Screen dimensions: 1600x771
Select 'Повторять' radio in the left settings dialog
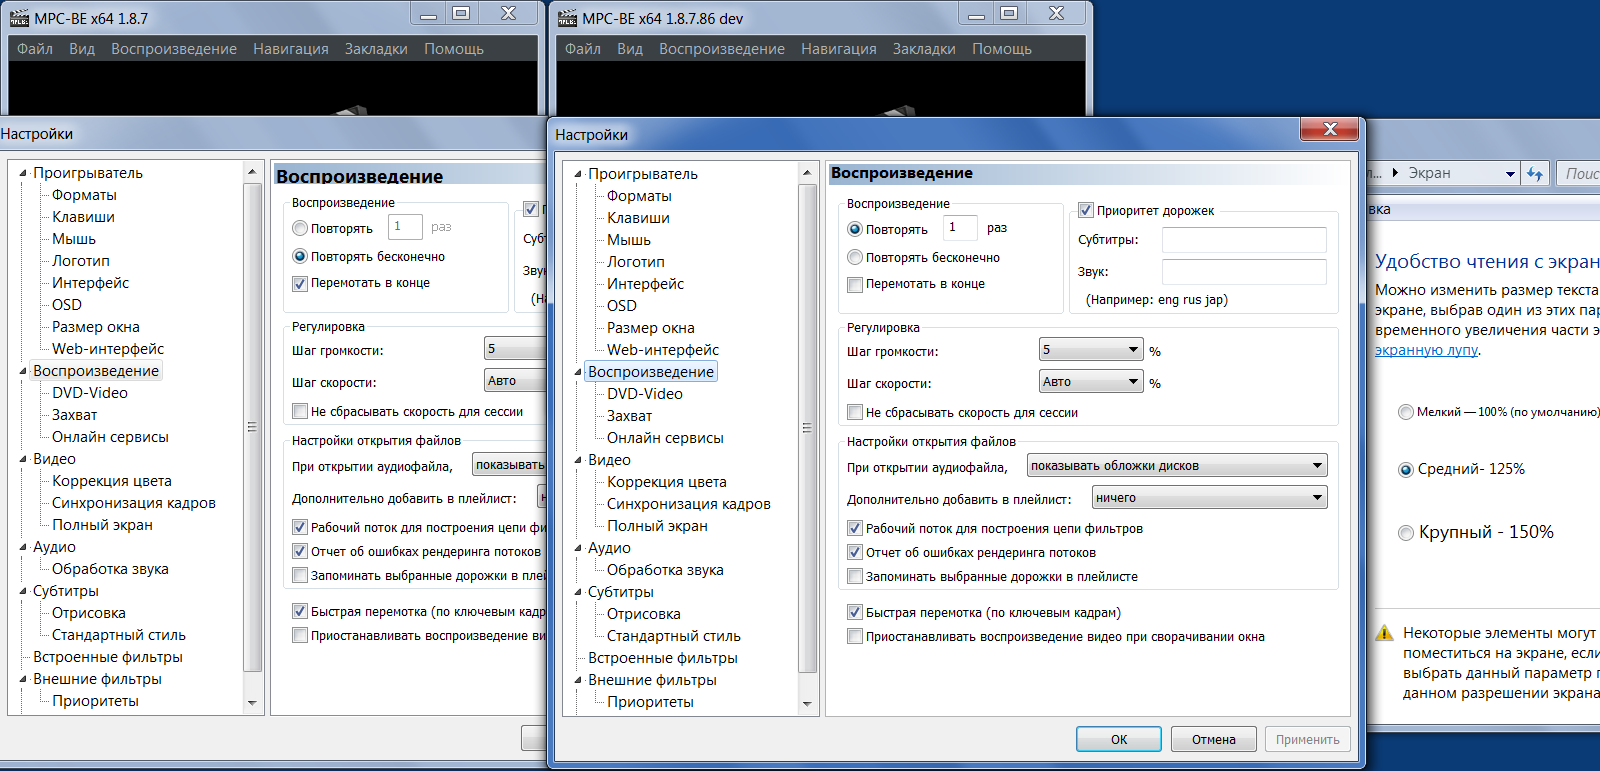(x=300, y=228)
